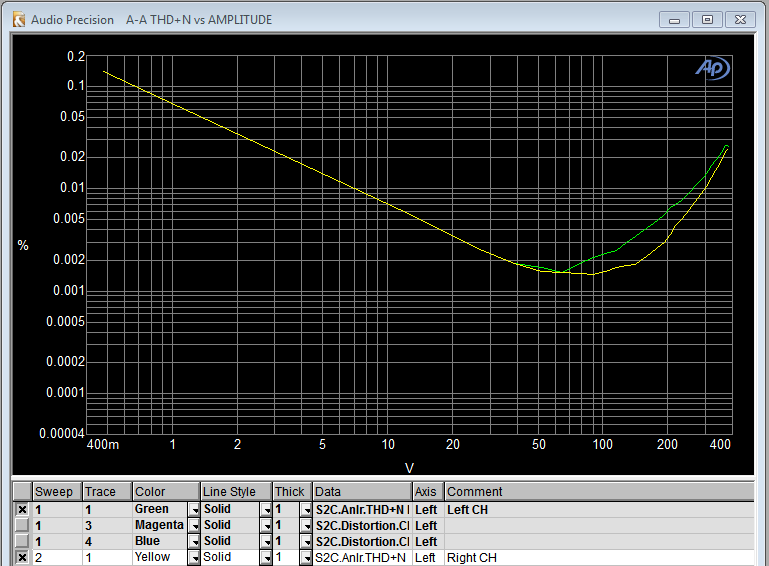Viewport: 769px width, 566px height.
Task: Open line style dropdown for Magenta trace
Action: [266, 526]
